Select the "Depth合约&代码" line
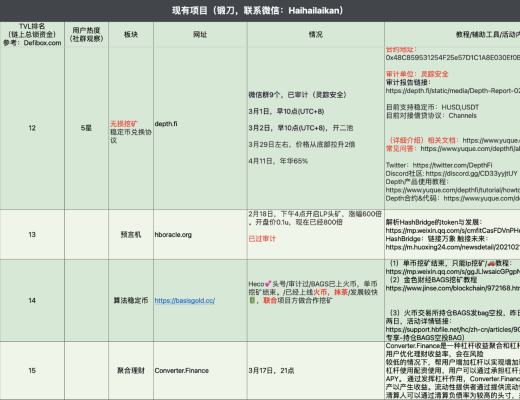This screenshot has width=520, height=400. coord(453,198)
